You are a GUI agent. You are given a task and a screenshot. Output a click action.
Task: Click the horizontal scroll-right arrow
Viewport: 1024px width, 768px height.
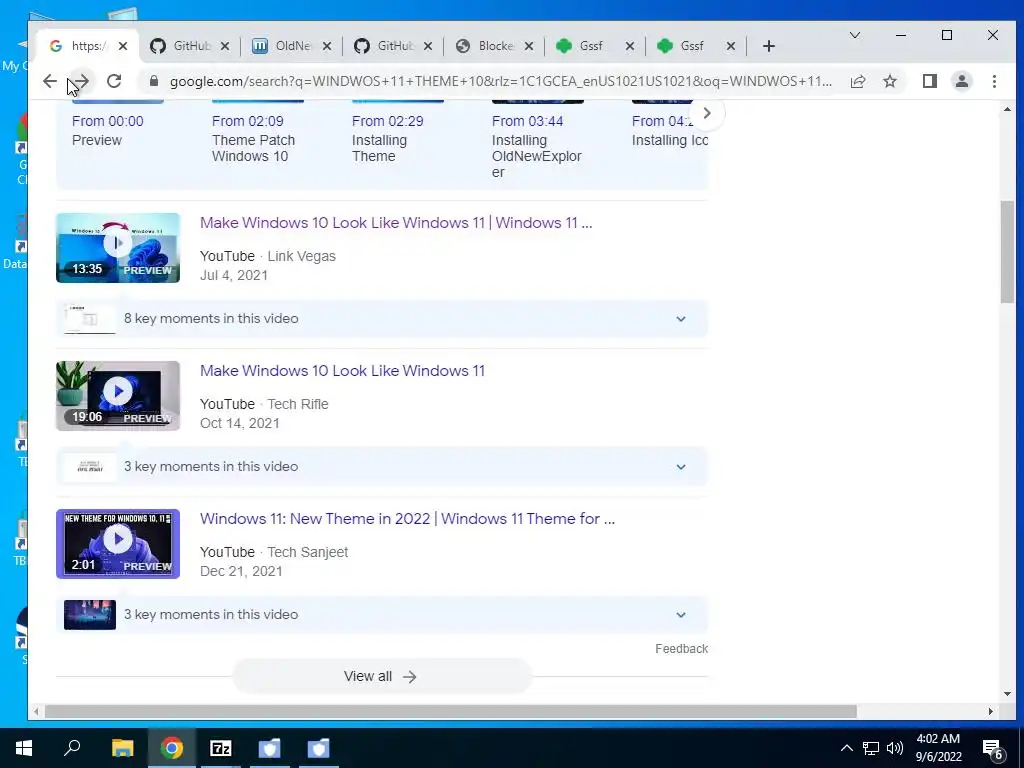pyautogui.click(x=991, y=711)
